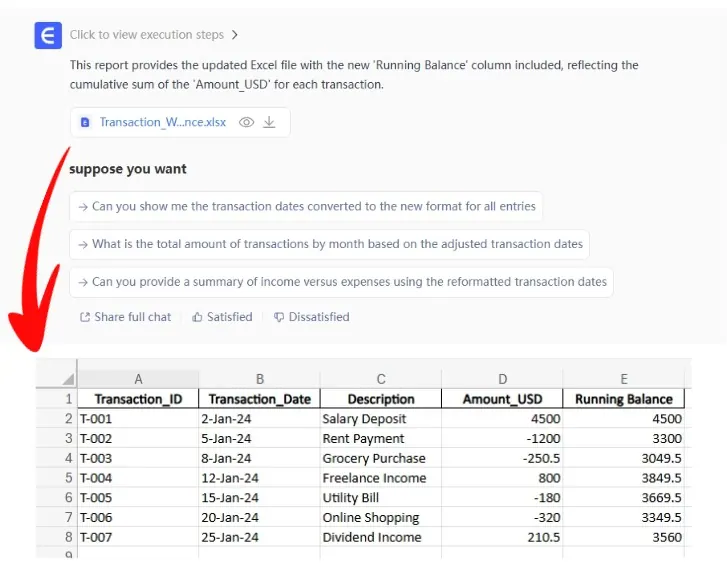Select column E header in spreadsheet
Screen dimensions: 727x573
[x=624, y=379]
